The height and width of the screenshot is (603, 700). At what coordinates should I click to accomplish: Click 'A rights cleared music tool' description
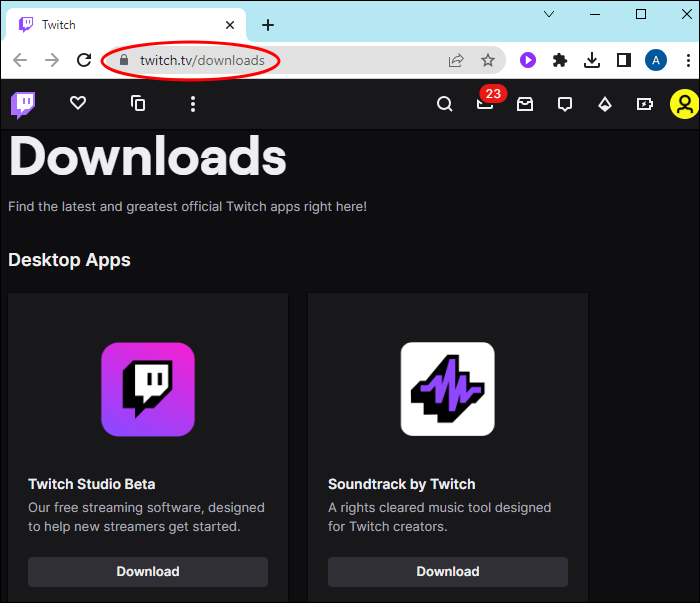tap(440, 517)
